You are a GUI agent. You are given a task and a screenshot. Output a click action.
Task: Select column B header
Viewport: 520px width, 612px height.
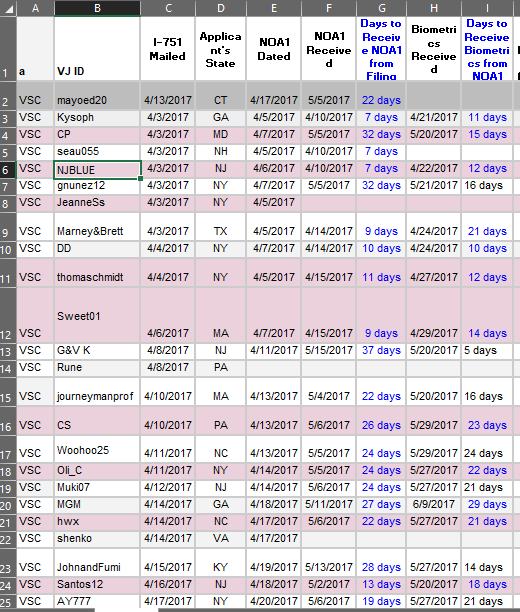[x=97, y=8]
